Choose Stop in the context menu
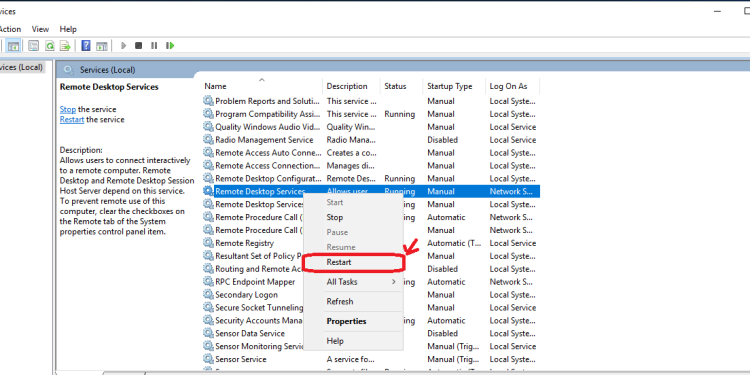 click(x=353, y=217)
